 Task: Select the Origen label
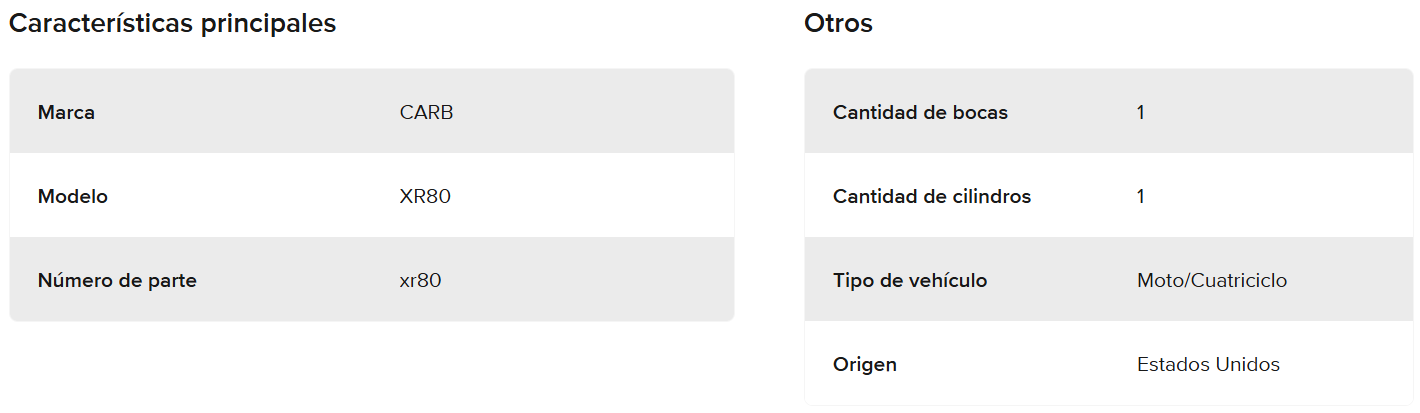coord(864,365)
